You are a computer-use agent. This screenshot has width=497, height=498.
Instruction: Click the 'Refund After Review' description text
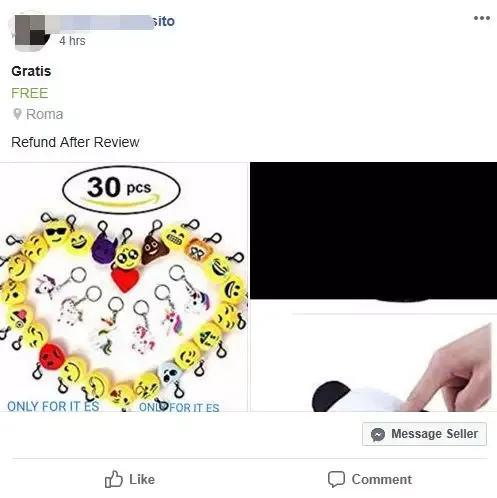(75, 142)
